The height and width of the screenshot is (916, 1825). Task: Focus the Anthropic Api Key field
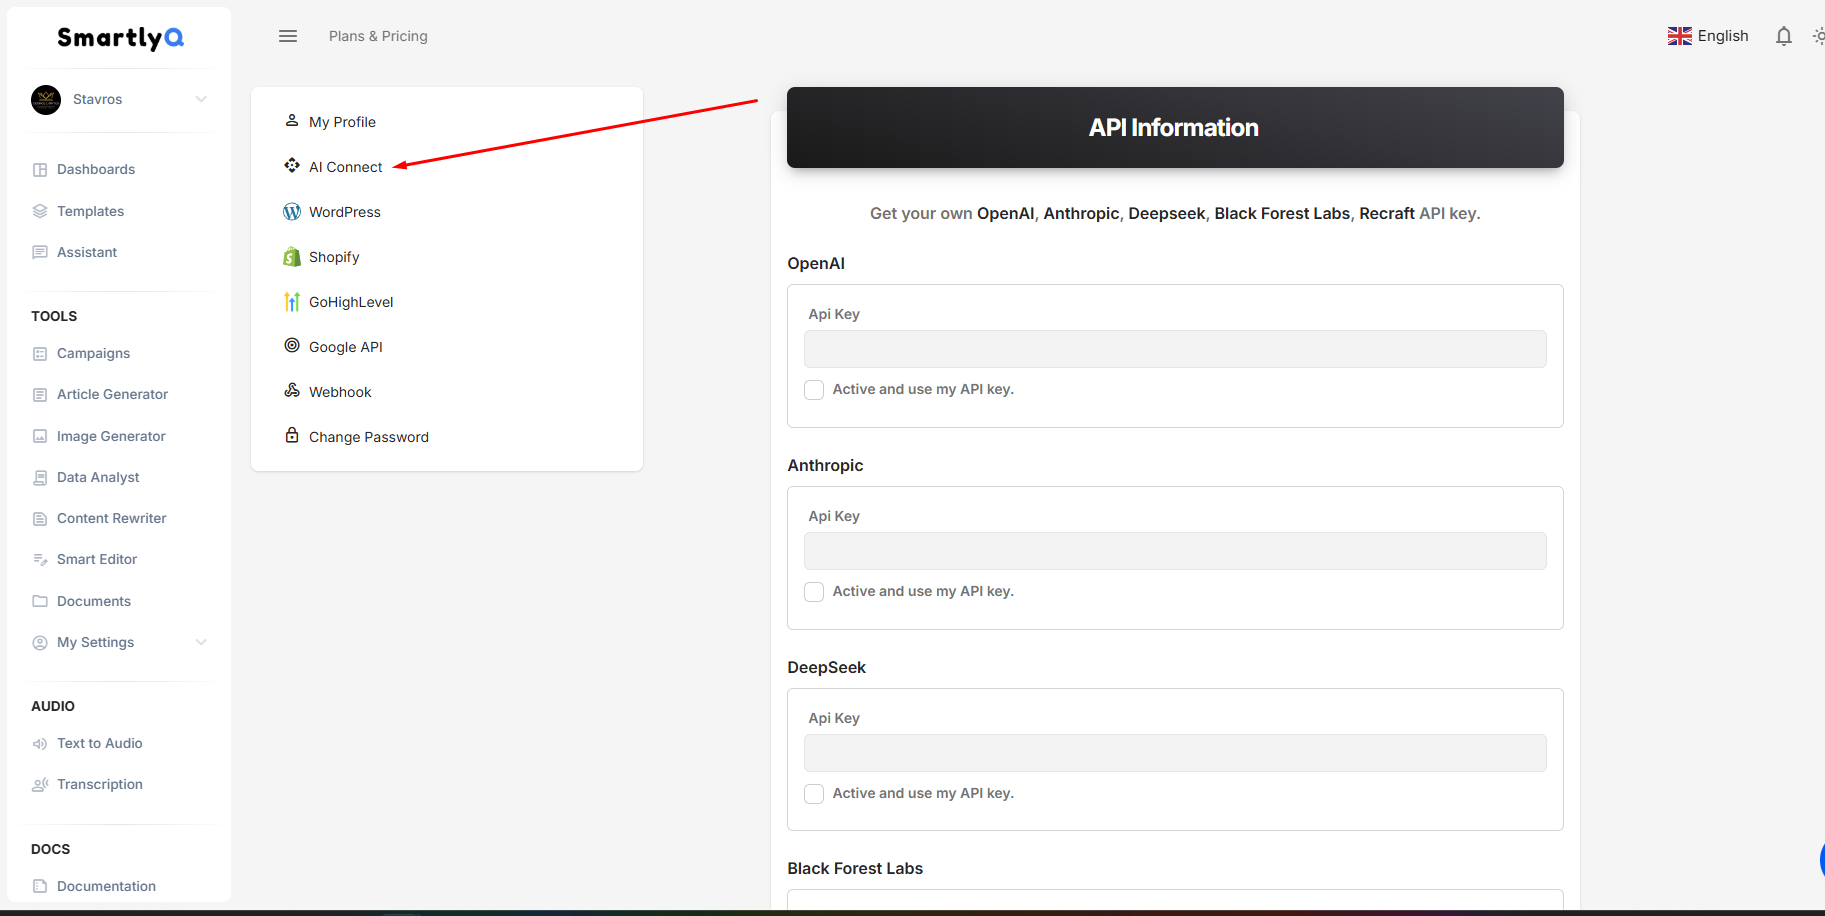(1175, 551)
